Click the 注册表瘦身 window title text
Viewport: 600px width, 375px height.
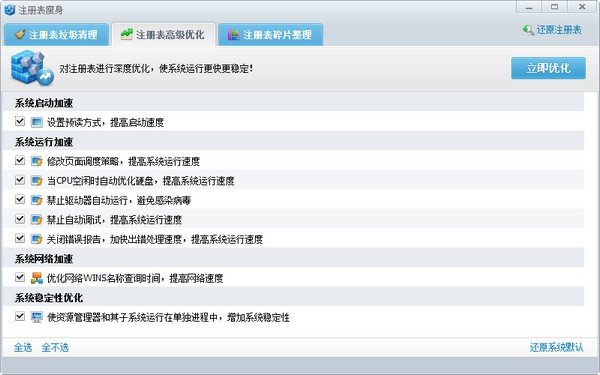[x=41, y=10]
